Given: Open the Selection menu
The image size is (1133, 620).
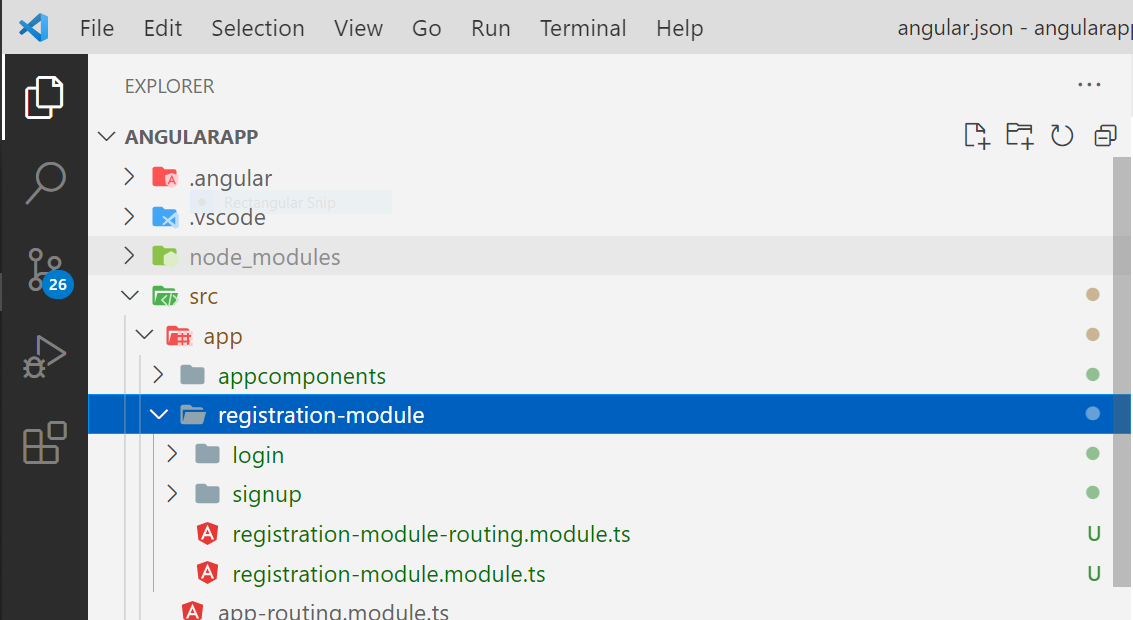Looking at the screenshot, I should (x=258, y=28).
